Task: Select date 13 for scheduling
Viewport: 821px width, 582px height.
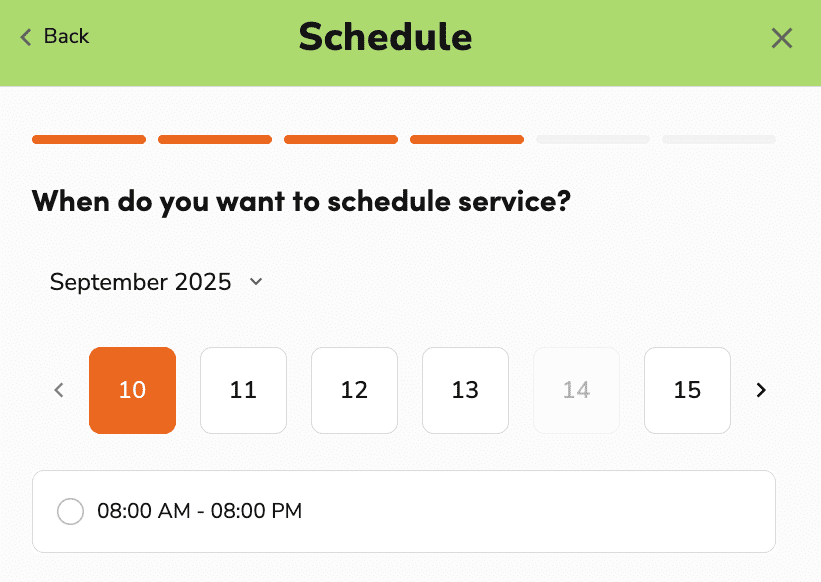Action: [465, 390]
